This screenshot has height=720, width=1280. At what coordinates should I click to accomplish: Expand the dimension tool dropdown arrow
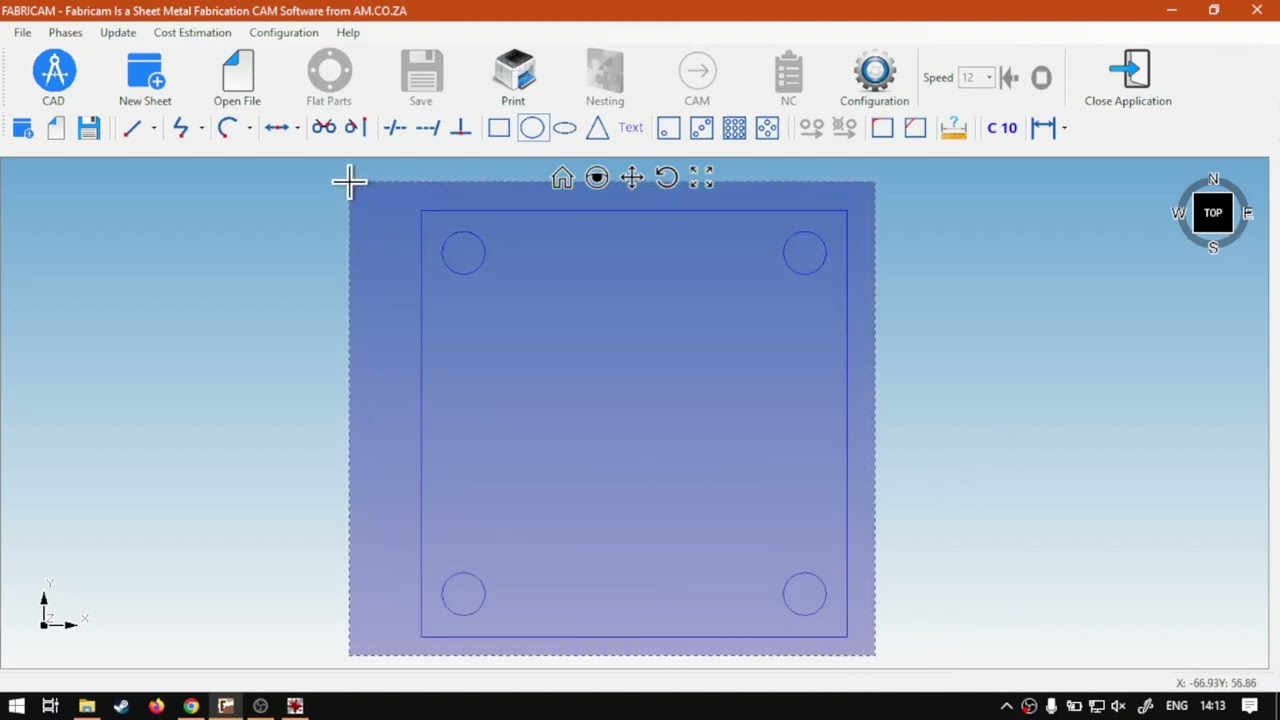(x=1064, y=128)
